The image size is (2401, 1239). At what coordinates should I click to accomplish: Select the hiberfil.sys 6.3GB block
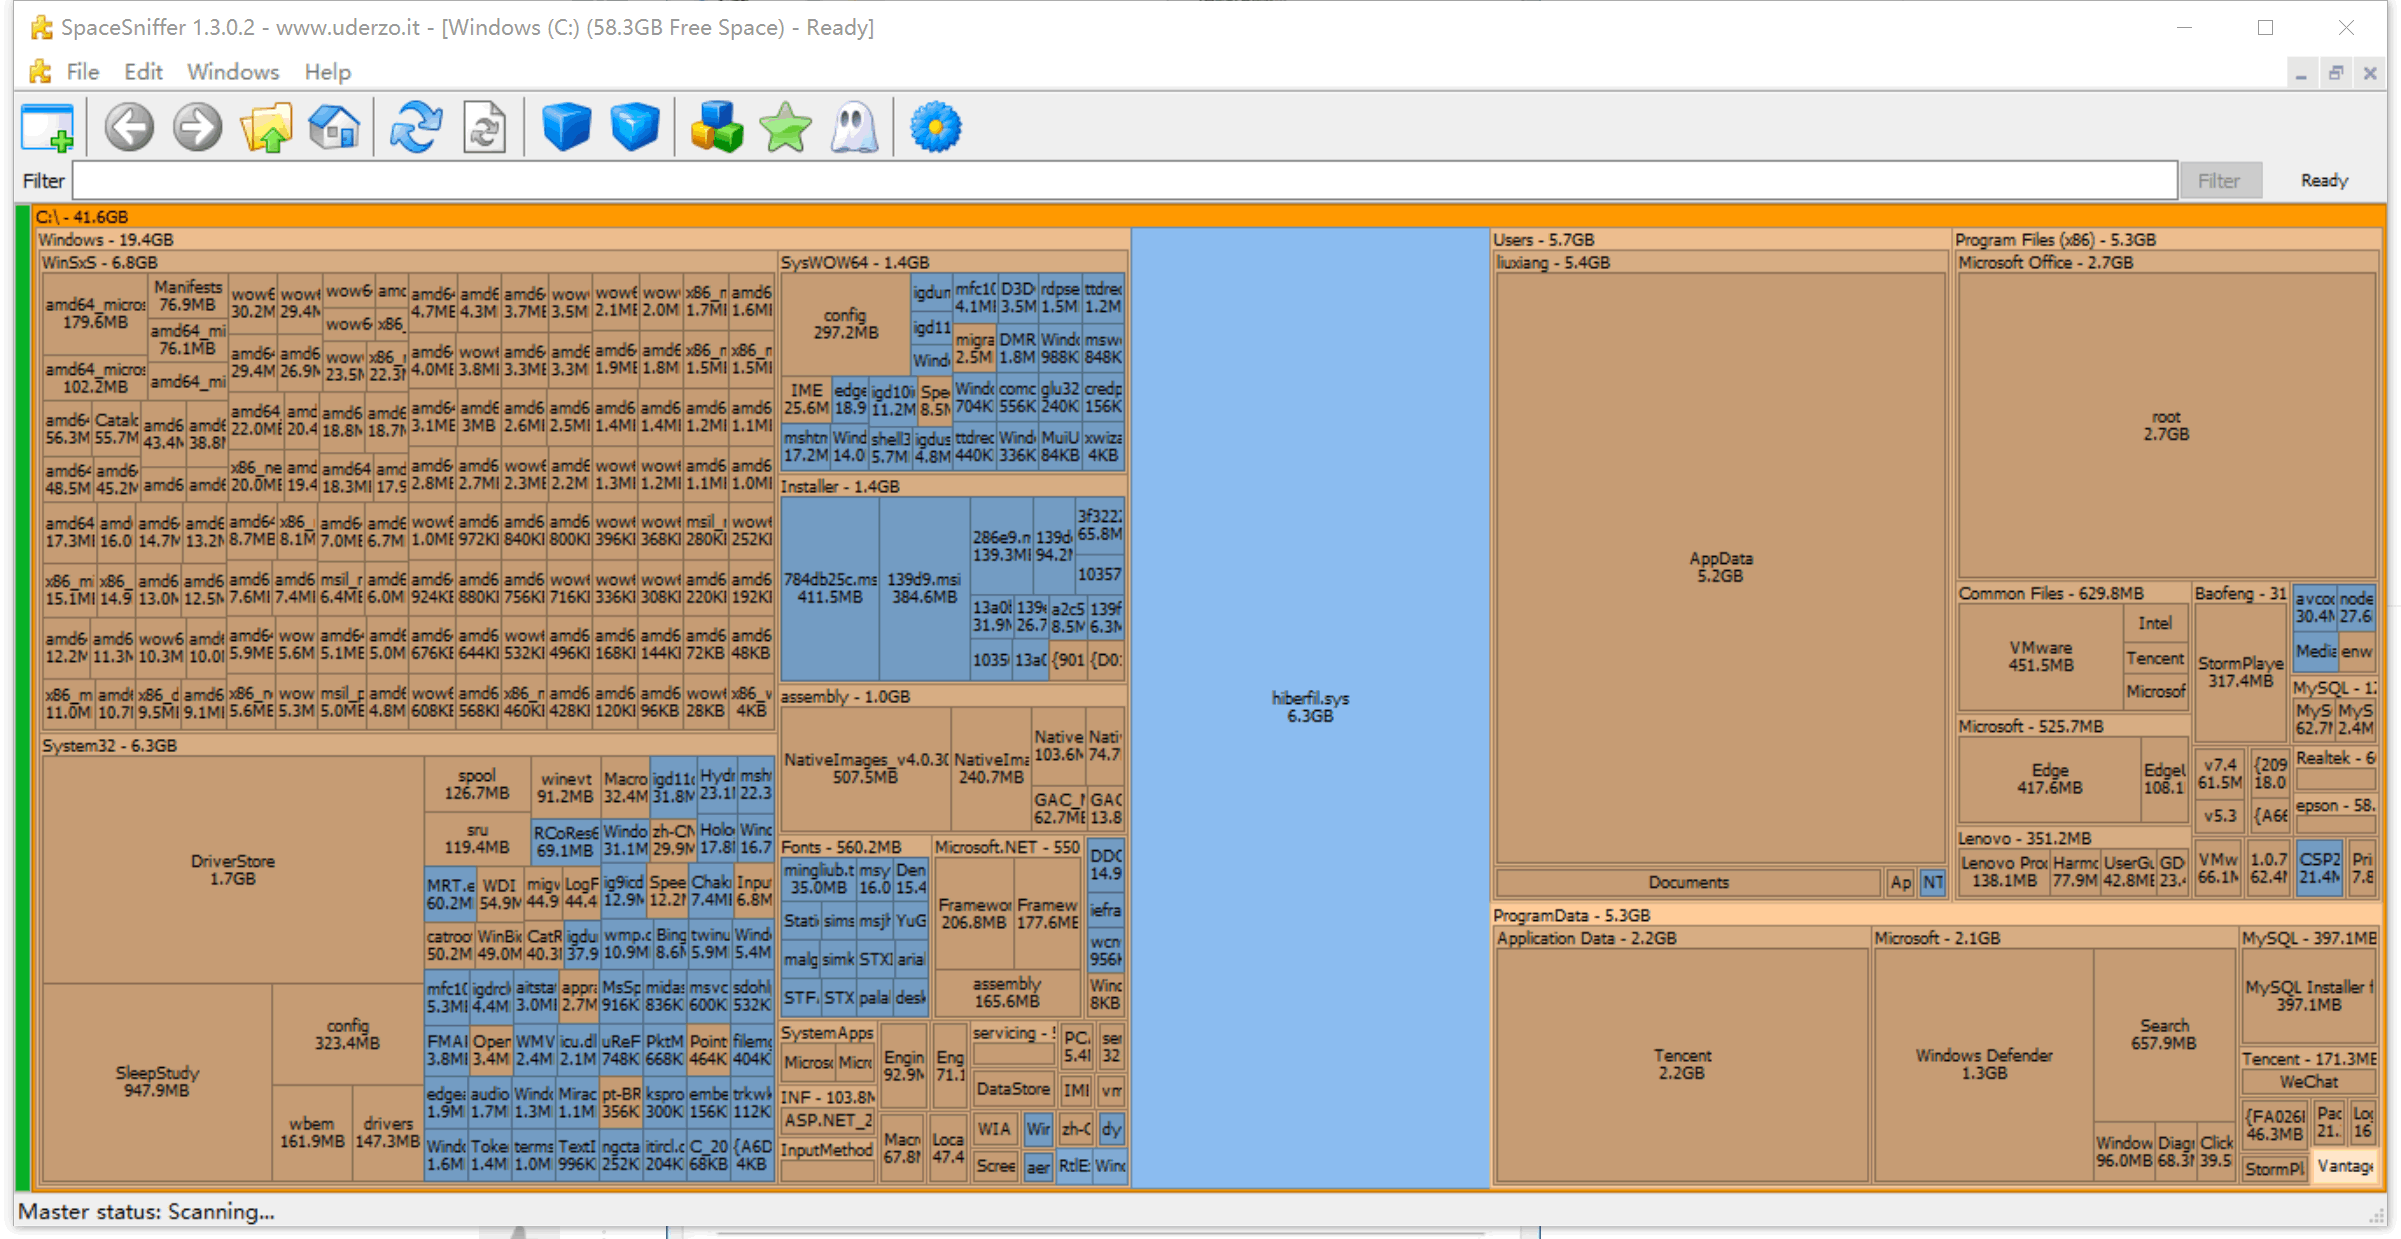coord(1309,706)
